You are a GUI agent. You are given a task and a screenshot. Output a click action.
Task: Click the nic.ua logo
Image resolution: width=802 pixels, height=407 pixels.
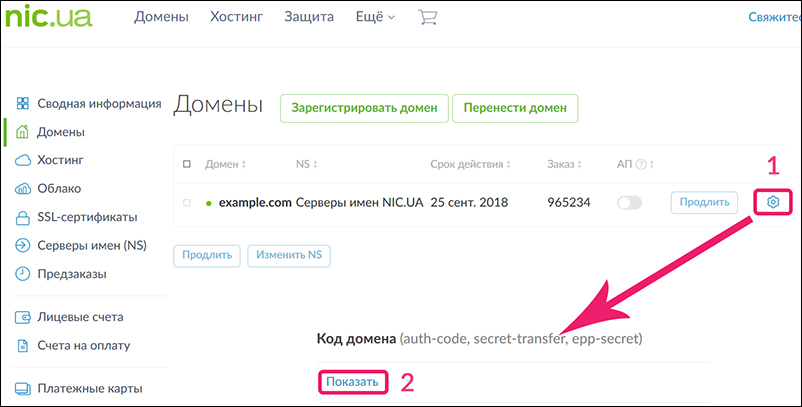point(48,18)
